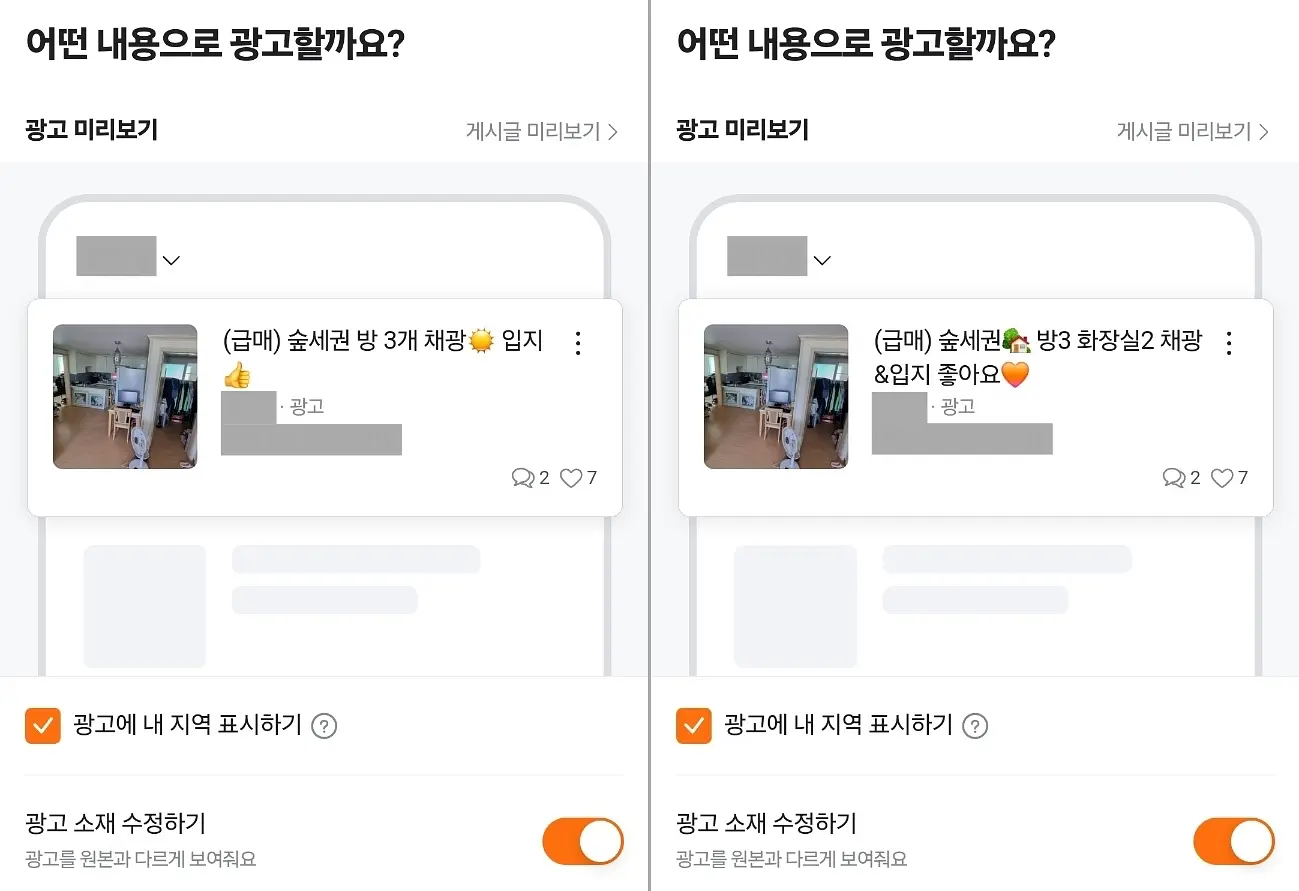The image size is (1299, 891).
Task: Expand the region dropdown chevron in the left phone preview
Action: tap(171, 260)
